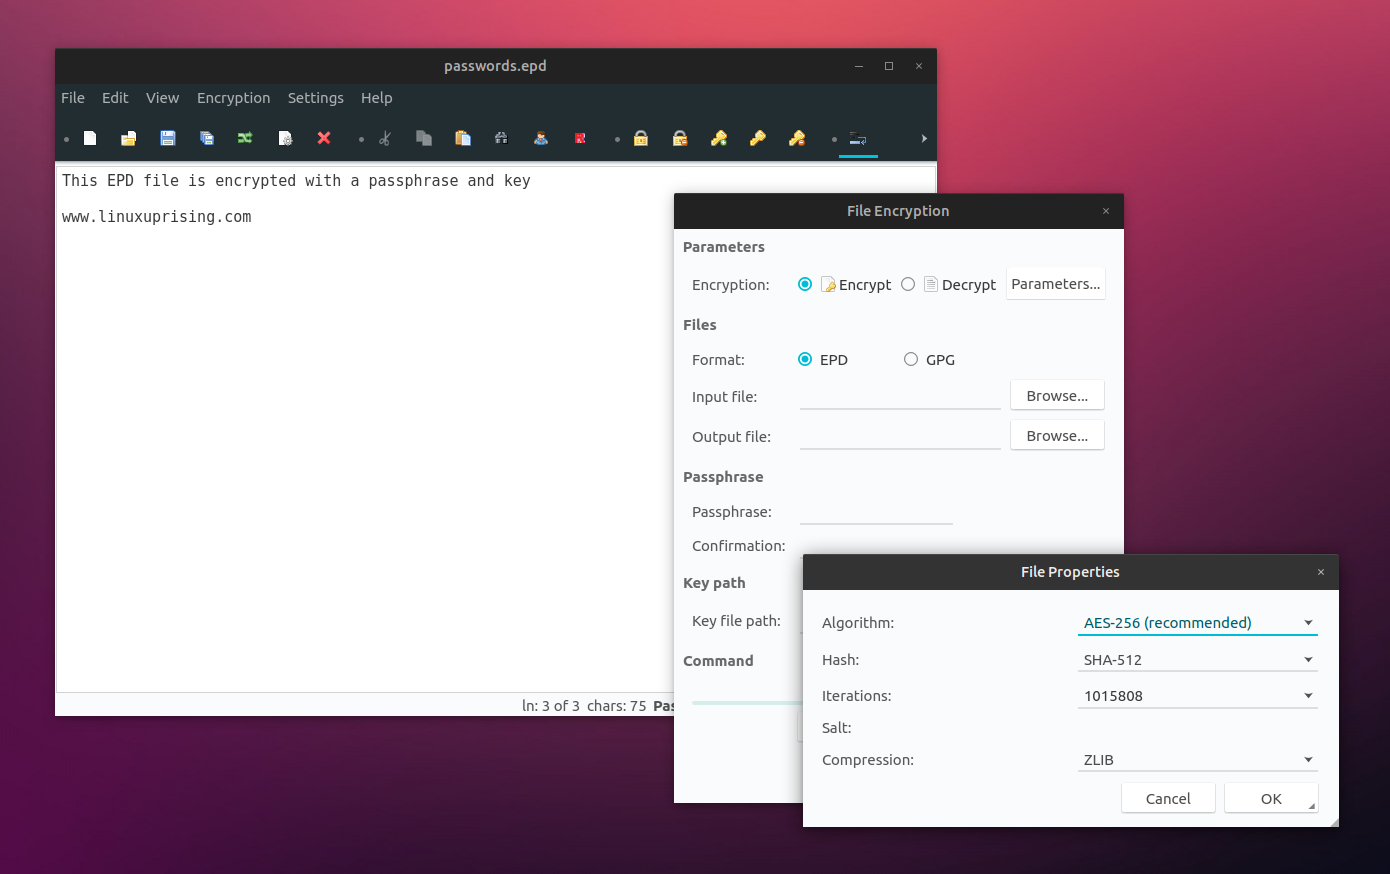
Task: Open the Encryption menu
Action: click(x=233, y=98)
